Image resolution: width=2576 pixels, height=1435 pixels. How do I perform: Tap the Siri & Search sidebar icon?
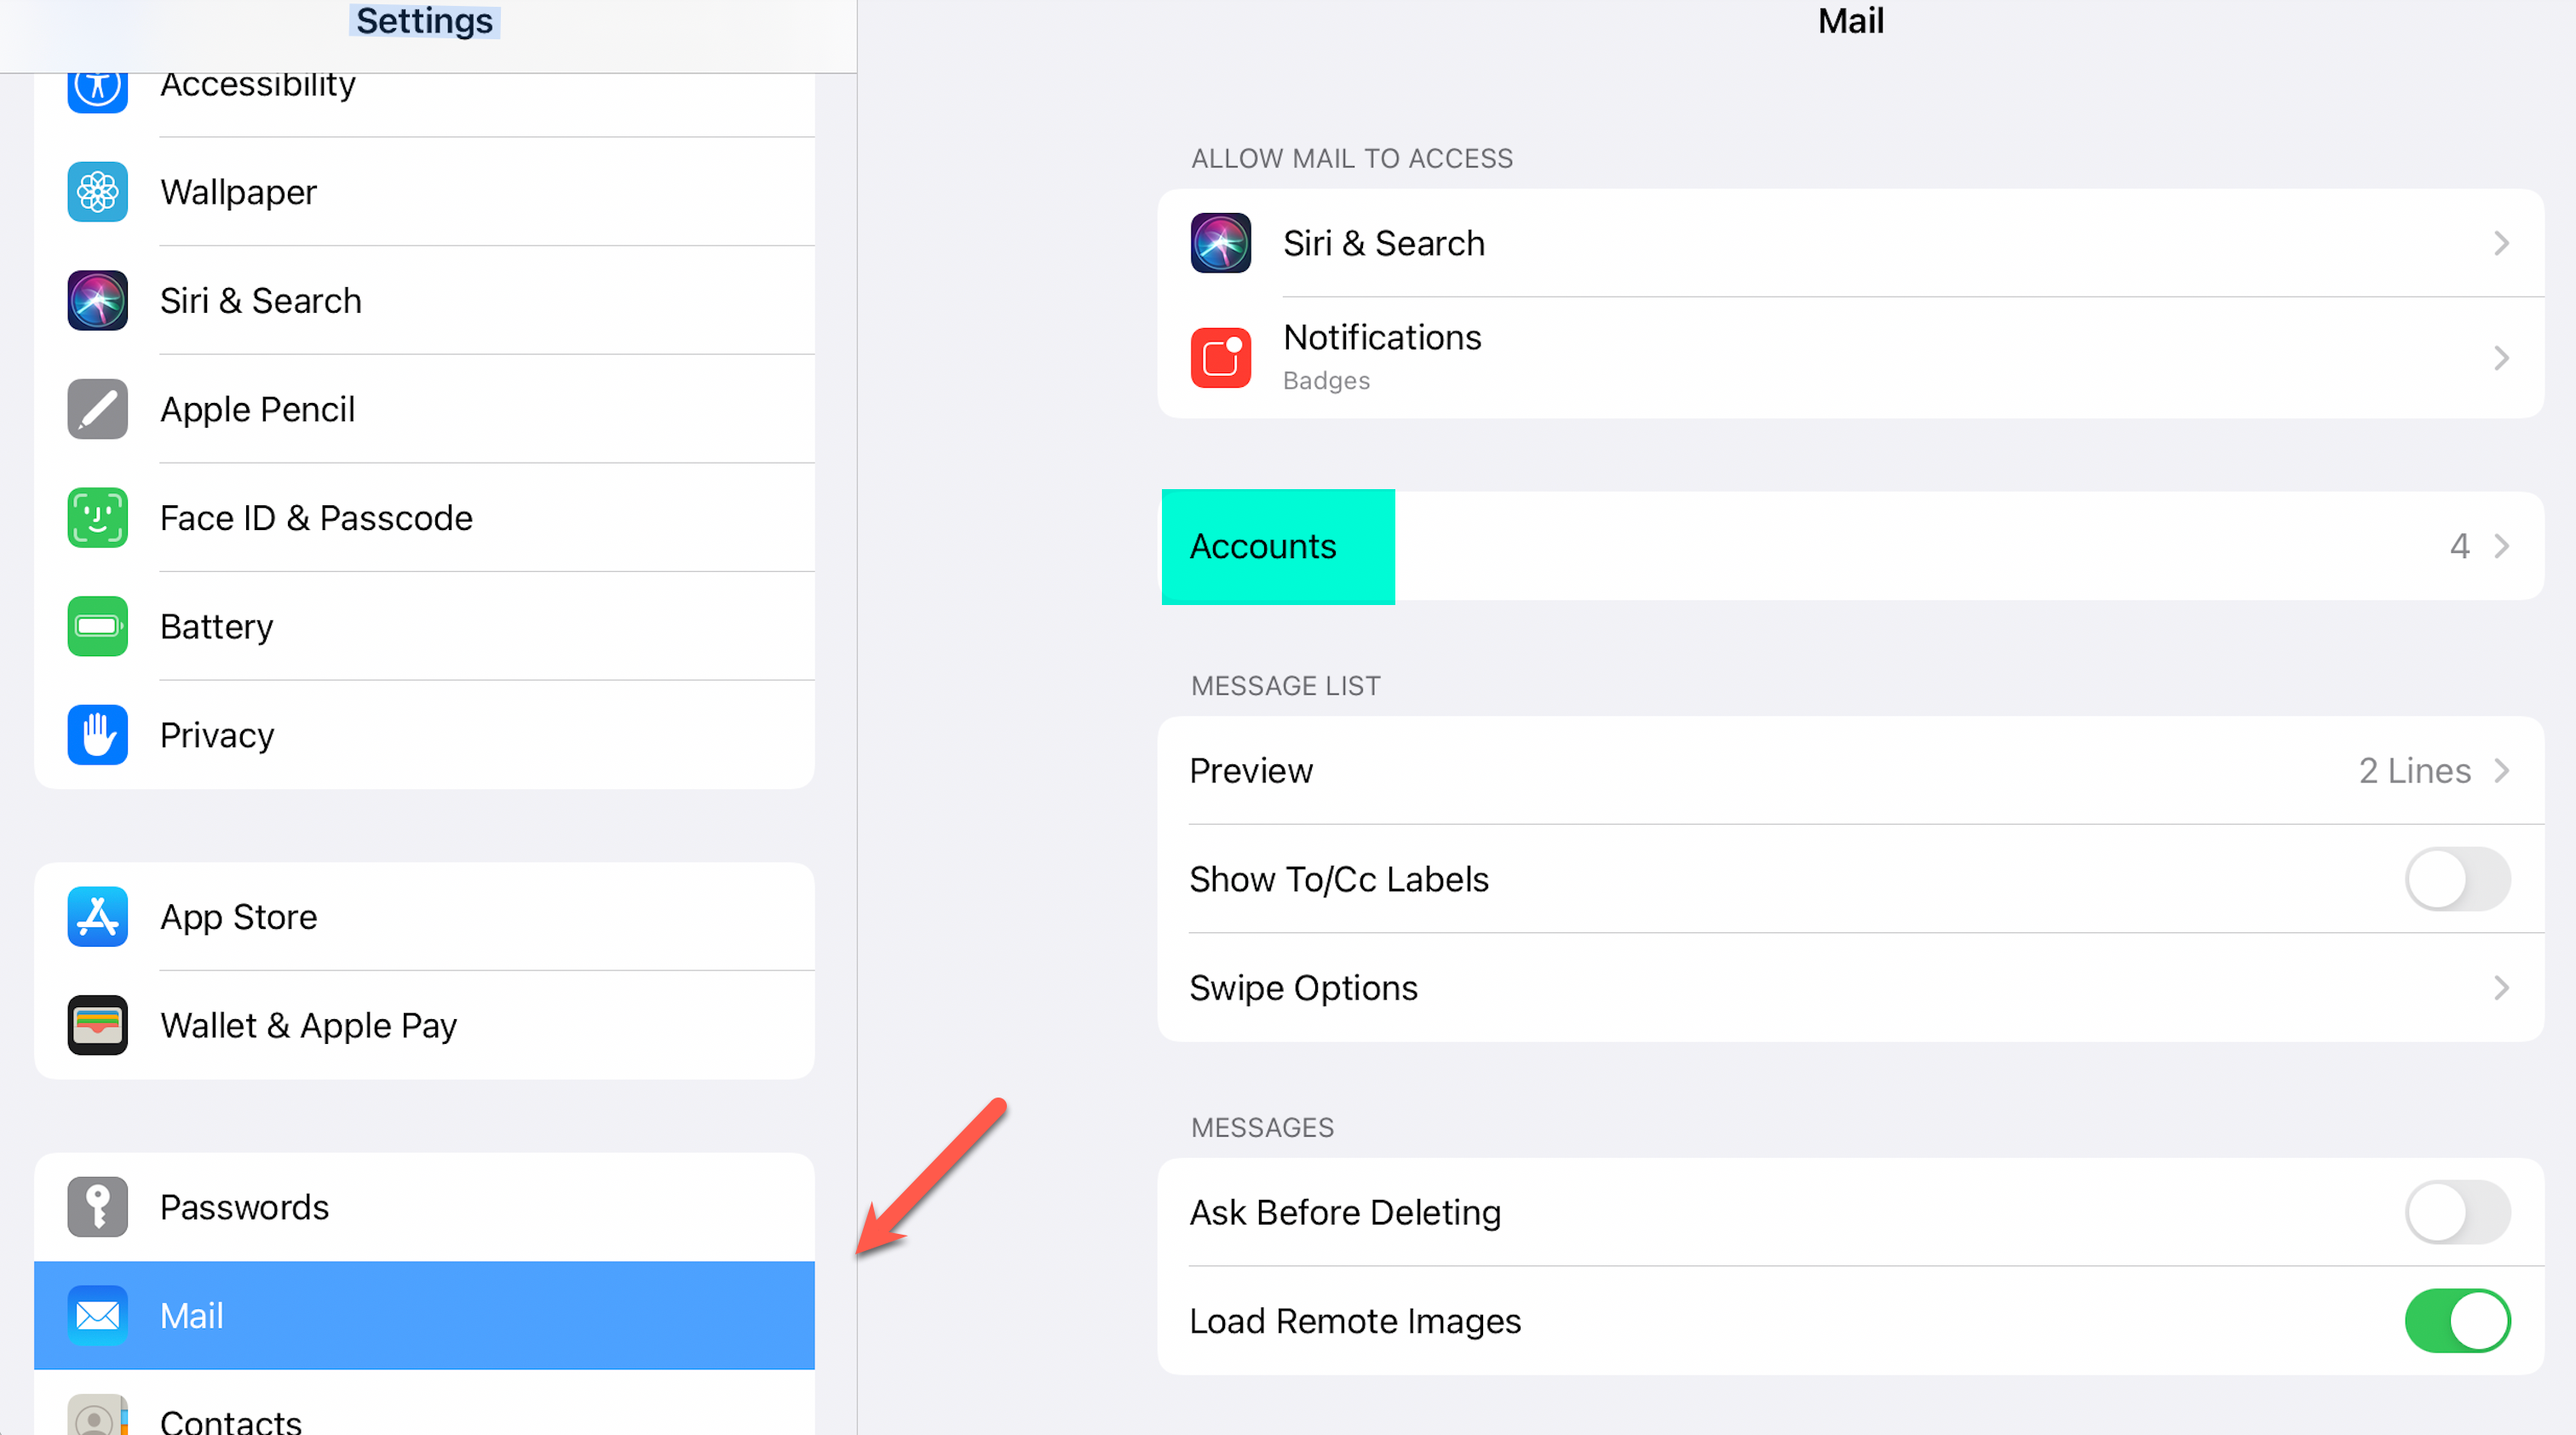click(x=97, y=300)
